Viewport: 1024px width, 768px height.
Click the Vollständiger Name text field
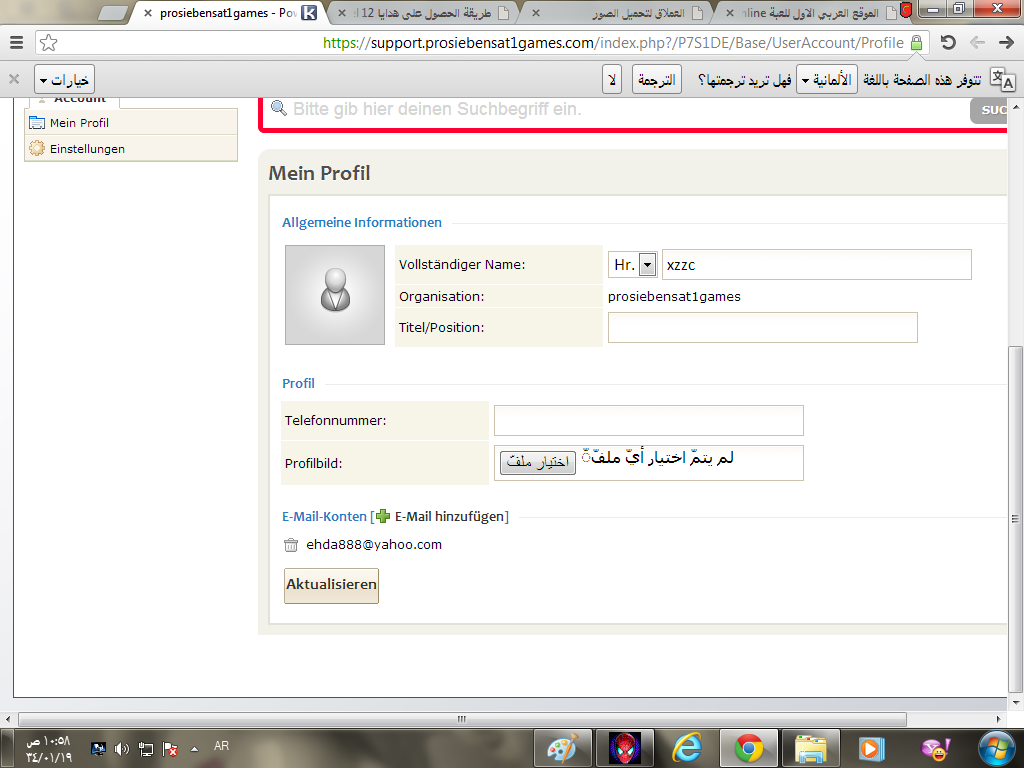(816, 264)
